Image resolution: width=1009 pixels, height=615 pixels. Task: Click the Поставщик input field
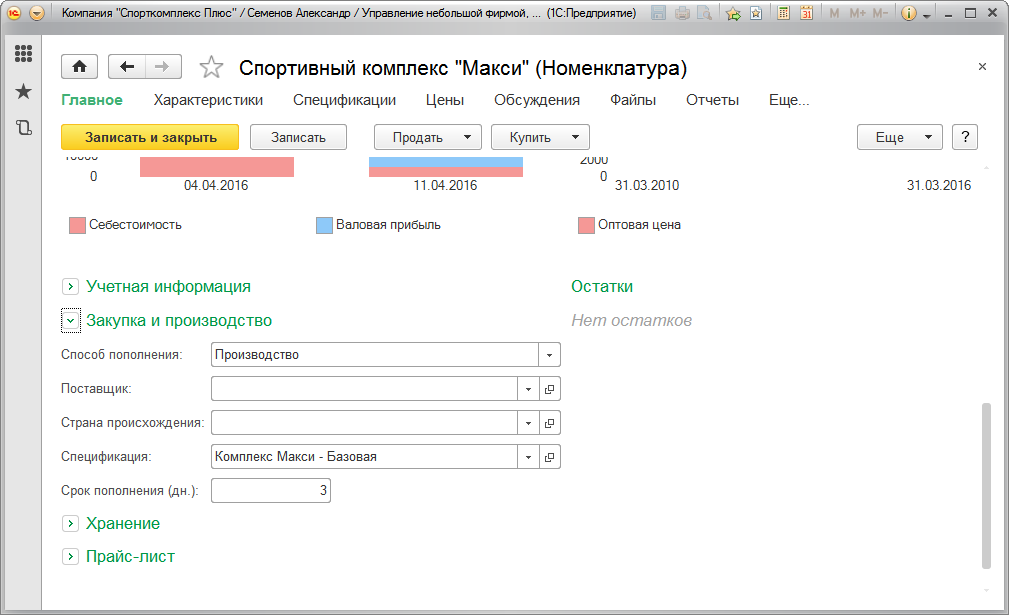tap(364, 389)
